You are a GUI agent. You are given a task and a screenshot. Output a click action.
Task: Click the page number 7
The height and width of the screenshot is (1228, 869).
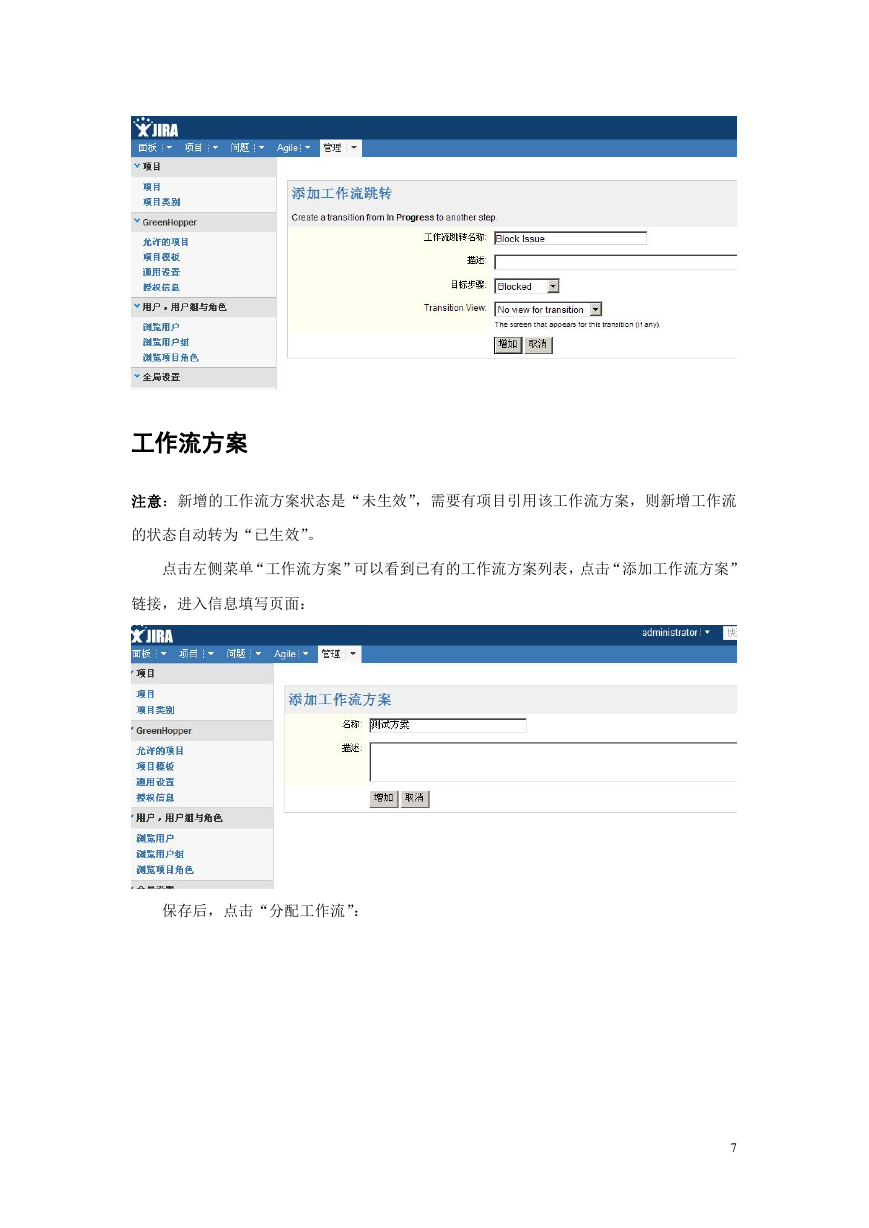click(733, 1147)
